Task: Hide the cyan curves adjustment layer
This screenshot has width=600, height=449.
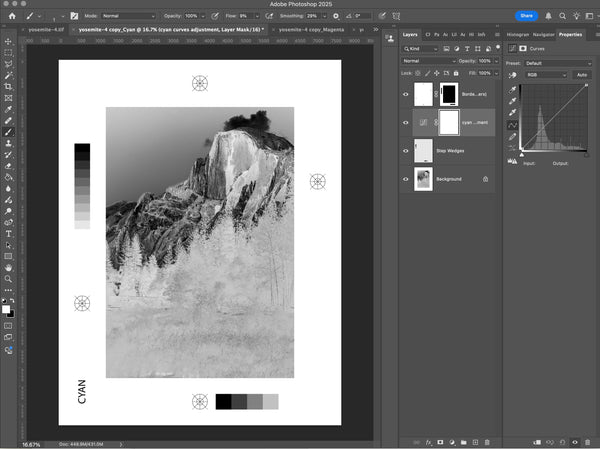Action: pyautogui.click(x=406, y=122)
